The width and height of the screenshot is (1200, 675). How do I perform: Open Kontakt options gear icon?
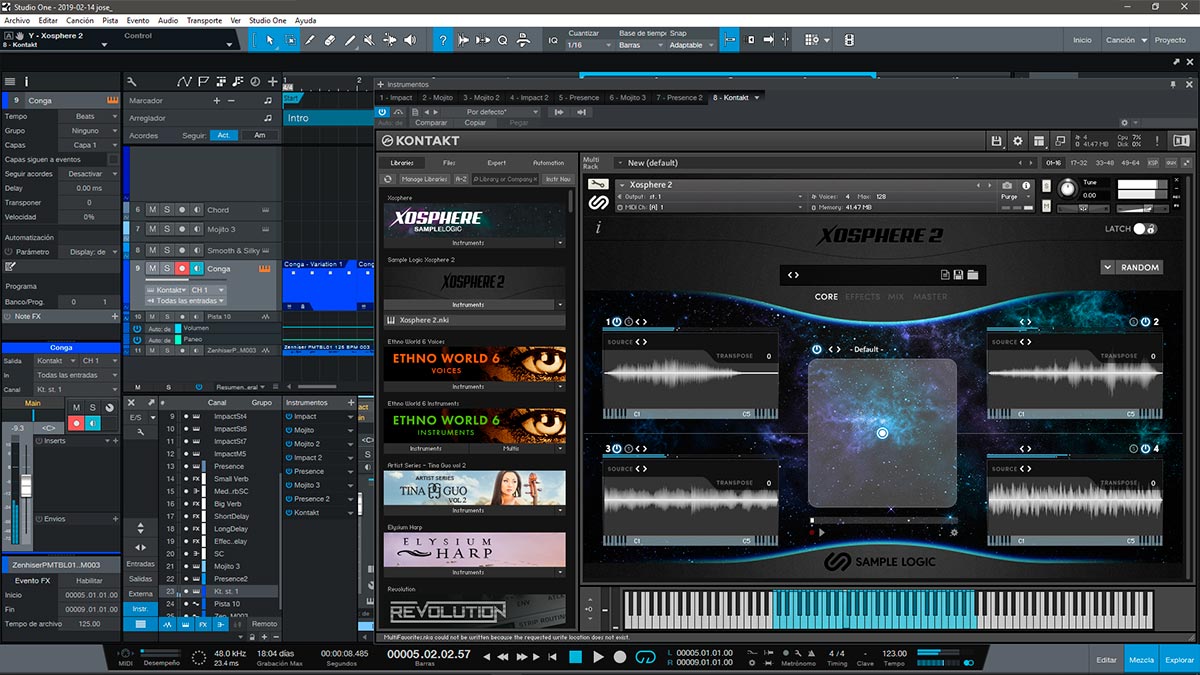(x=1018, y=141)
